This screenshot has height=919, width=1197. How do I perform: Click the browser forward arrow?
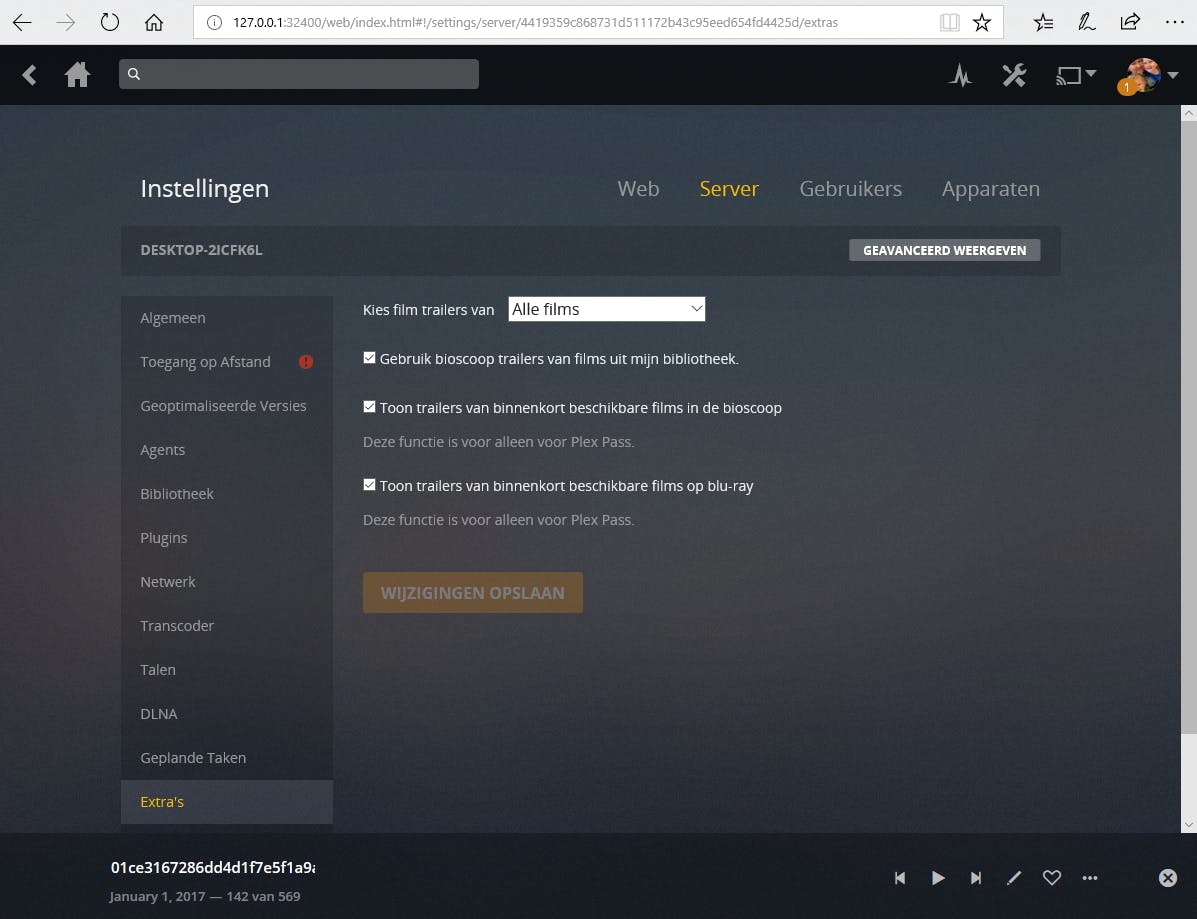[66, 22]
